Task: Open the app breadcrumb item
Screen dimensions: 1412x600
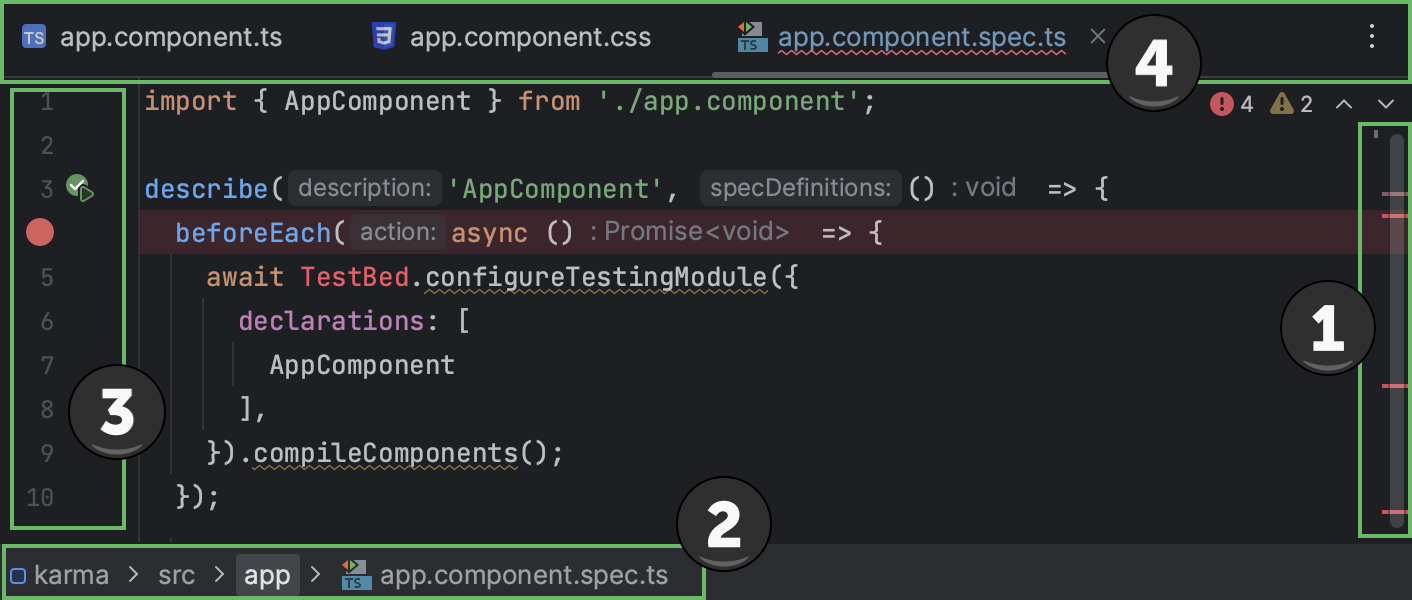Action: tap(268, 574)
